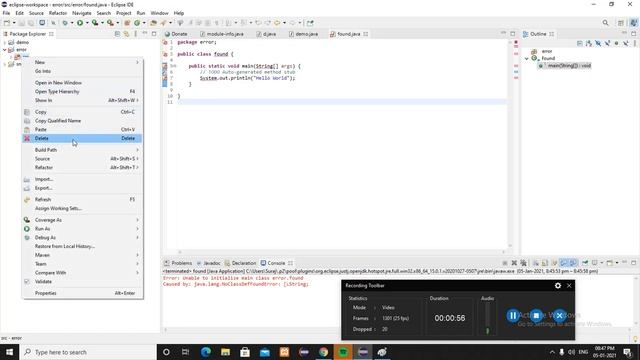The height and width of the screenshot is (360, 640).
Task: Open Recording Toolbar settings gear
Action: [x=558, y=286]
